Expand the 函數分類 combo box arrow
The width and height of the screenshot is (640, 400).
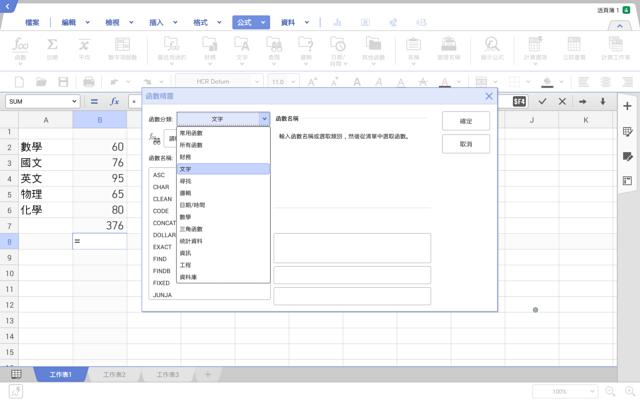(x=264, y=119)
